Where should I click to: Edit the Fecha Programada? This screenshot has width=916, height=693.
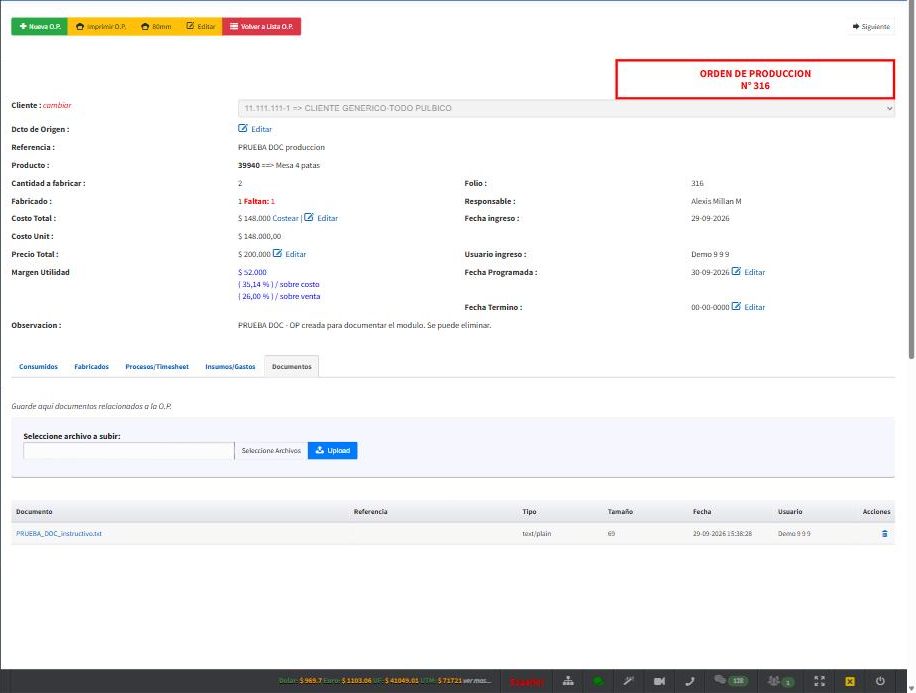point(748,272)
